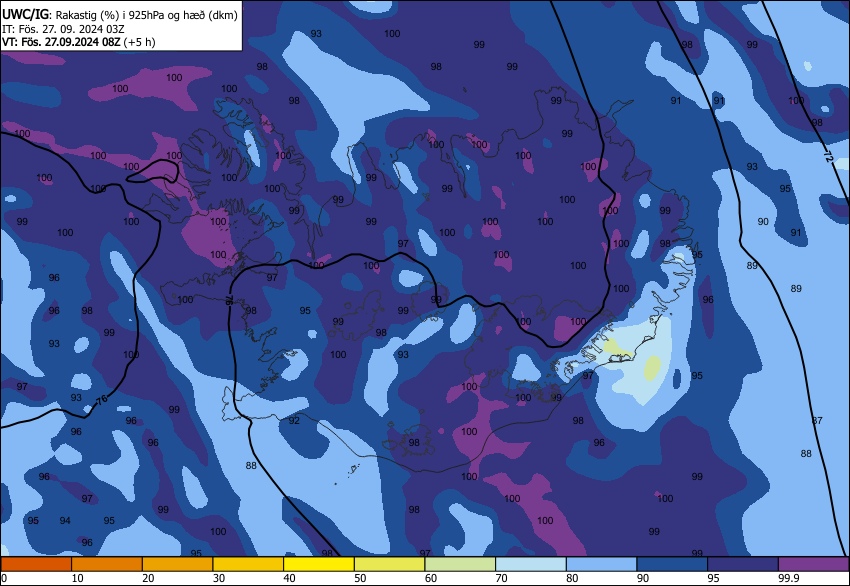Click the 0–10 dark orange legend swatch
Image resolution: width=850 pixels, height=586 pixels.
36,564
